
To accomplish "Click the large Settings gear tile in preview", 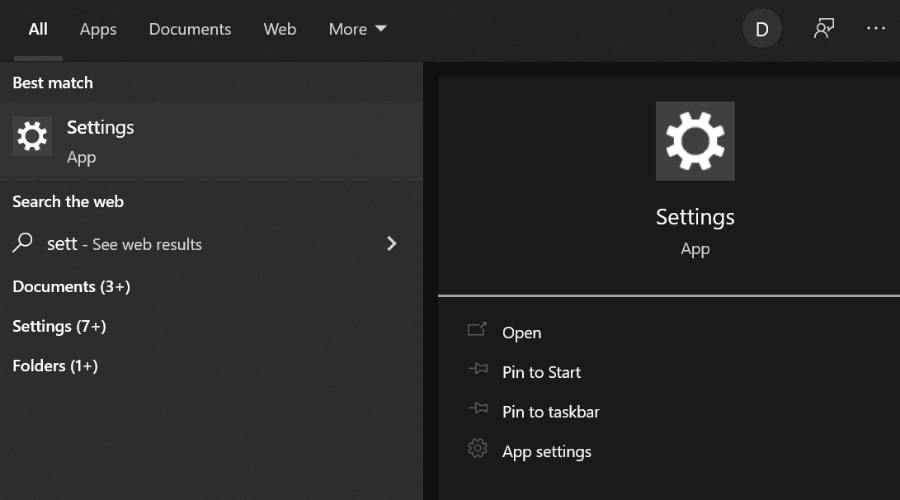I will pyautogui.click(x=695, y=141).
